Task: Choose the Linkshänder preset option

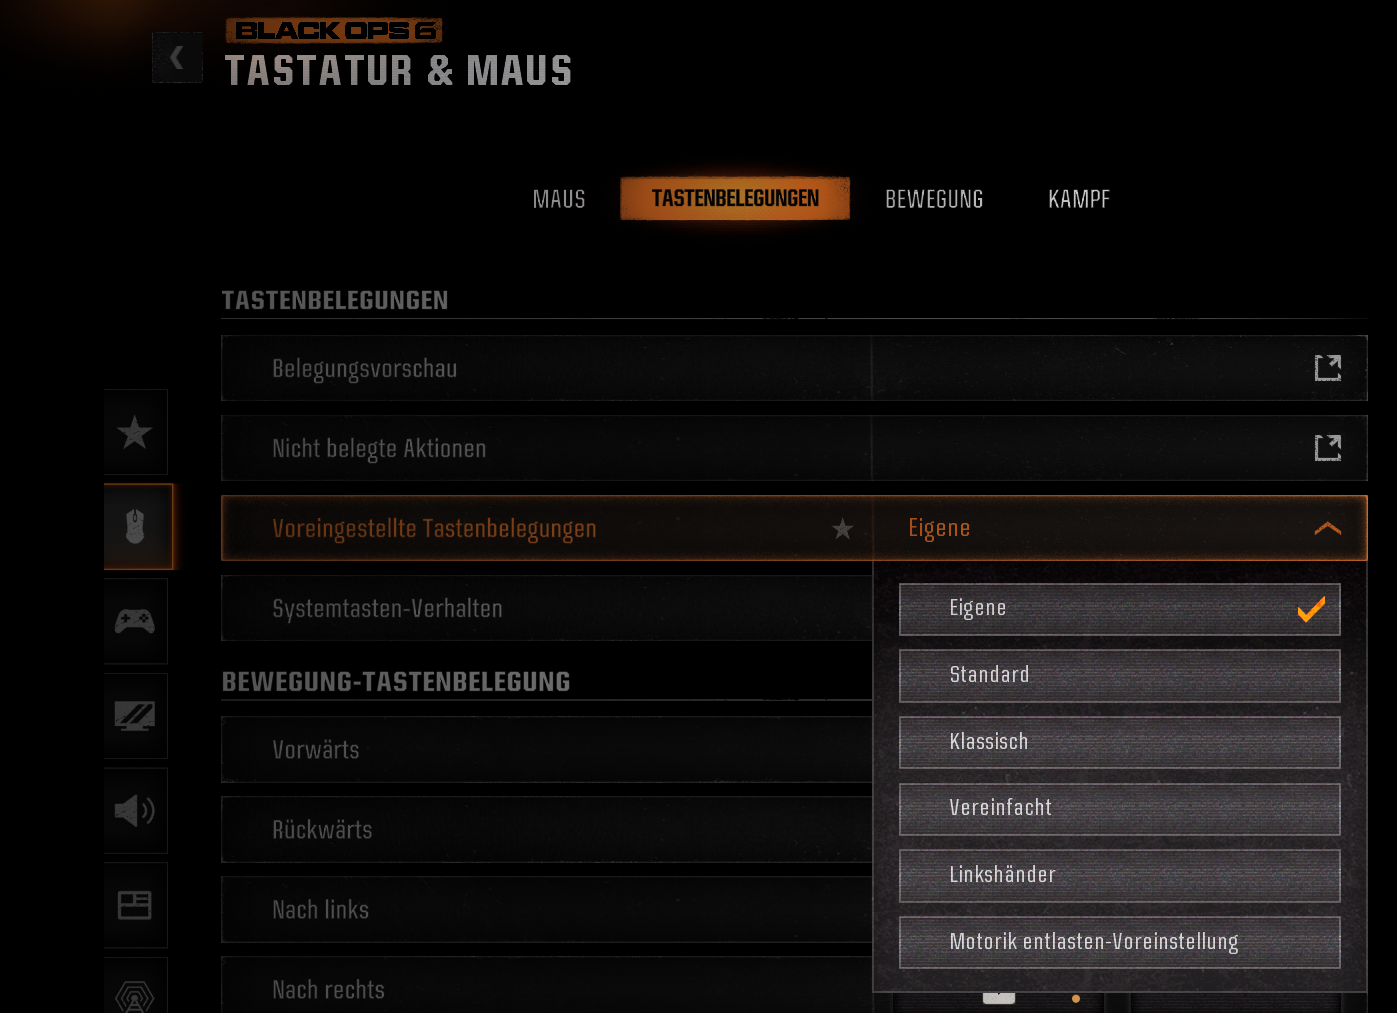Action: point(1119,875)
